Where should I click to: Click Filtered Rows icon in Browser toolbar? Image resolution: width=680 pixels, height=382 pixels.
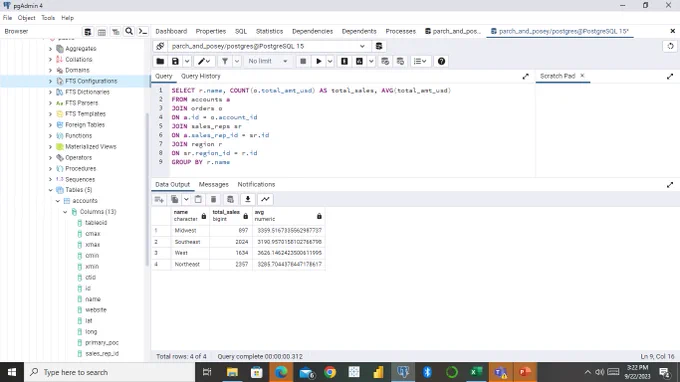click(x=115, y=32)
